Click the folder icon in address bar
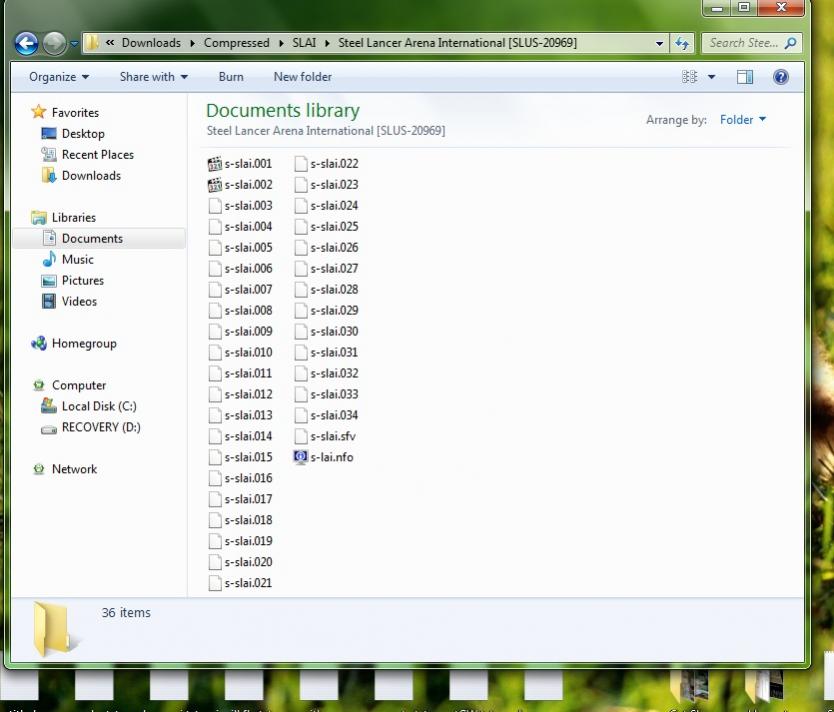Image resolution: width=834 pixels, height=712 pixels. pyautogui.click(x=91, y=43)
